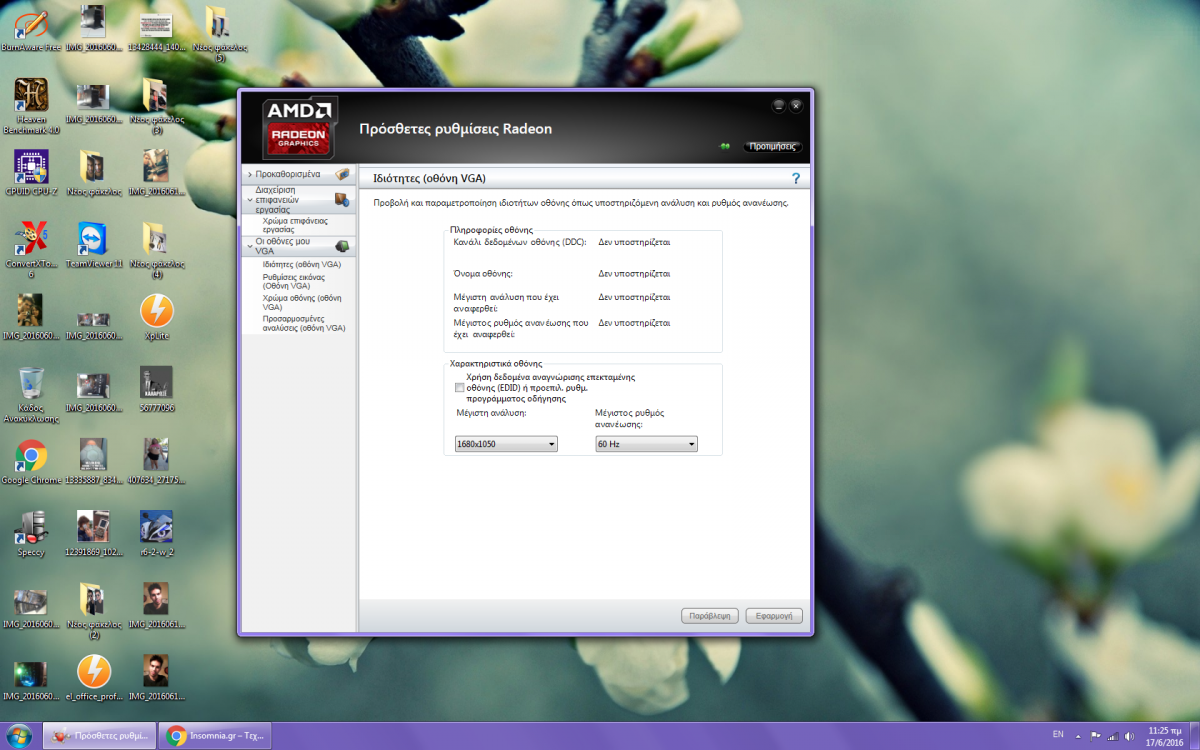Image resolution: width=1200 pixels, height=750 pixels.
Task: Open Προσαρμοσμένες αναλύσεις (οθόνη VGA)
Action: [x=304, y=323]
